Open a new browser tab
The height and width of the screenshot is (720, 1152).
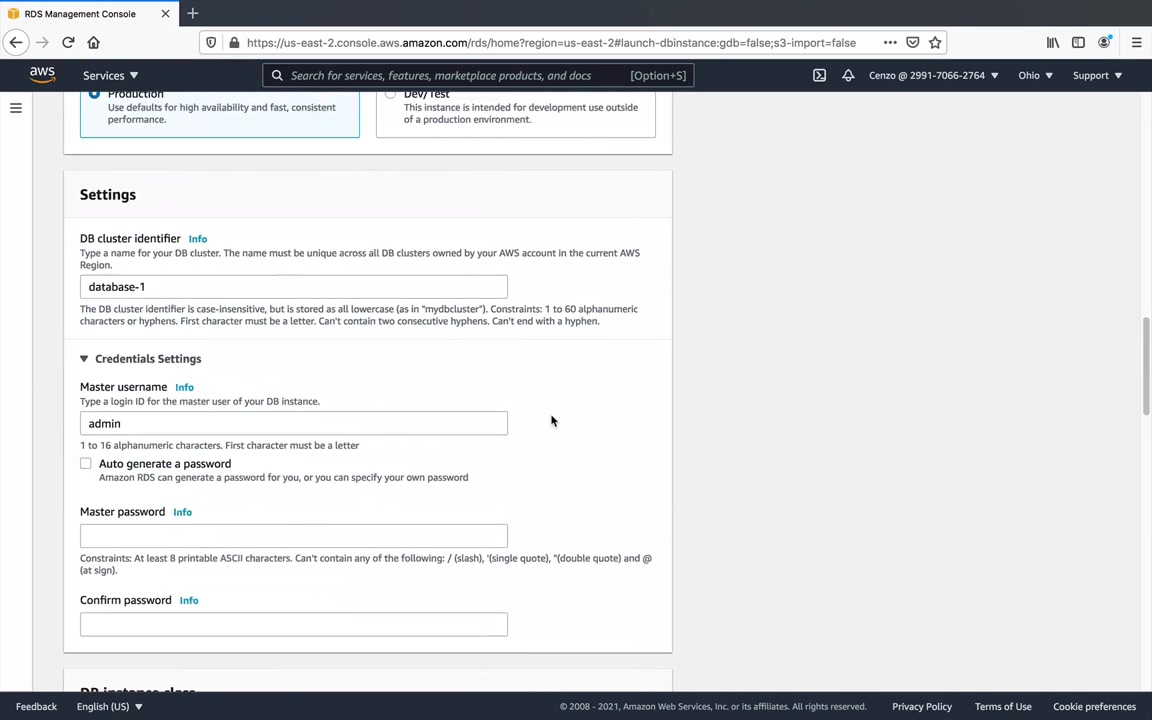point(192,13)
